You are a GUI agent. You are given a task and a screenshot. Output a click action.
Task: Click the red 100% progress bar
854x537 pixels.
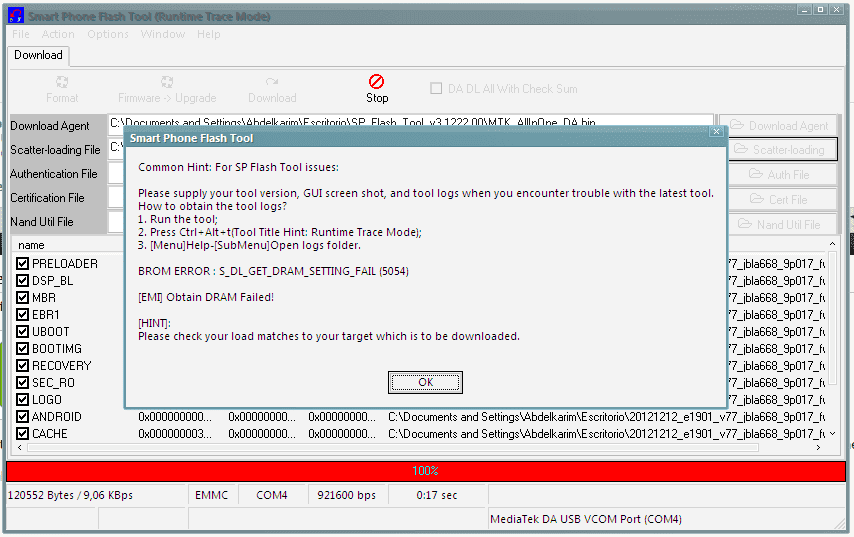(425, 471)
